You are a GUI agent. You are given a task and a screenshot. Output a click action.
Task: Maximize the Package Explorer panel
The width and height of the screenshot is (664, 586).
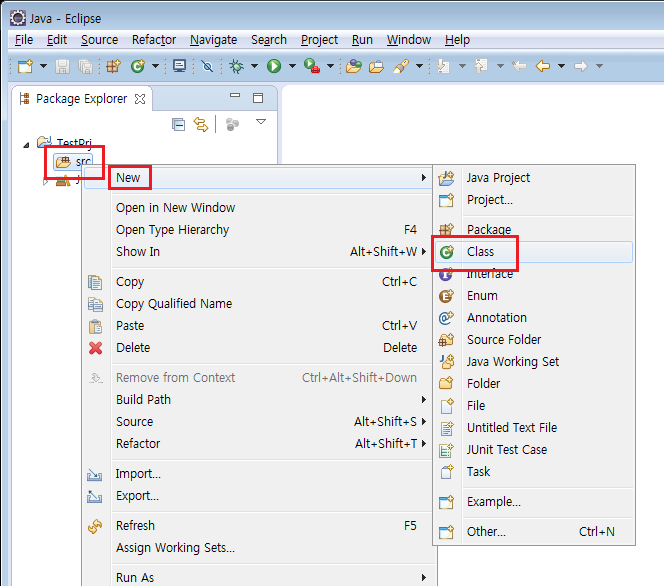(258, 98)
